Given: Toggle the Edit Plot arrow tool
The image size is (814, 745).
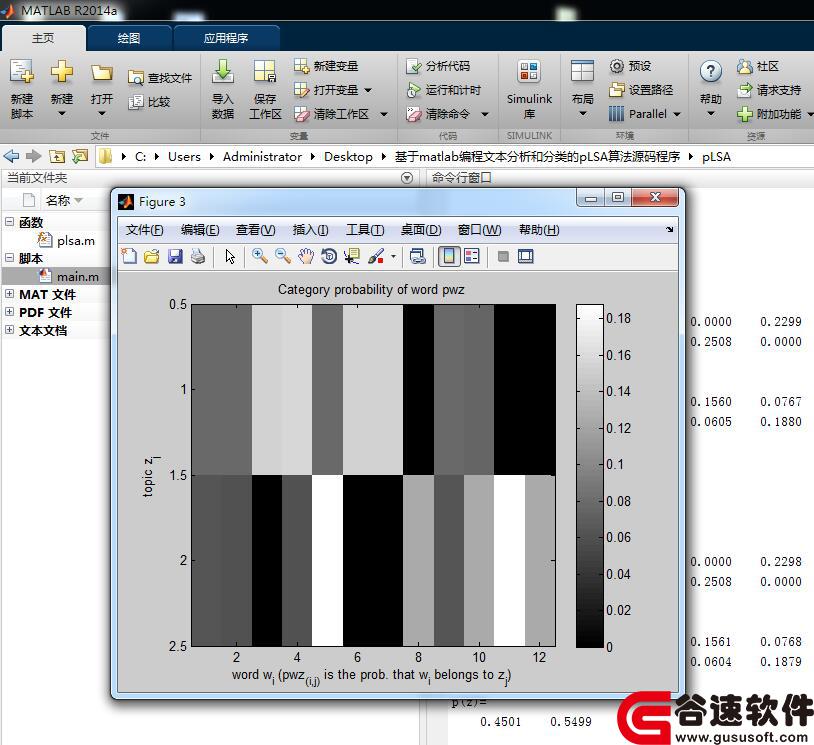Looking at the screenshot, I should pos(230,256).
